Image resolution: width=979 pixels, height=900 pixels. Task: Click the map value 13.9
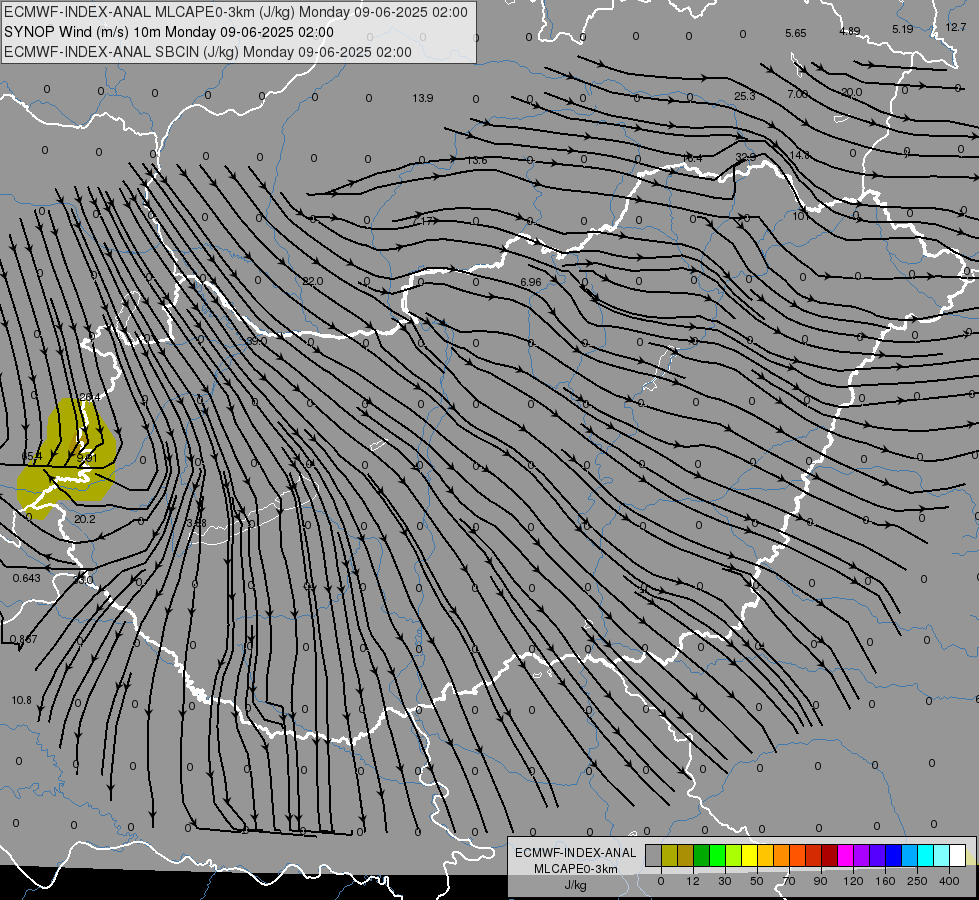pos(423,98)
